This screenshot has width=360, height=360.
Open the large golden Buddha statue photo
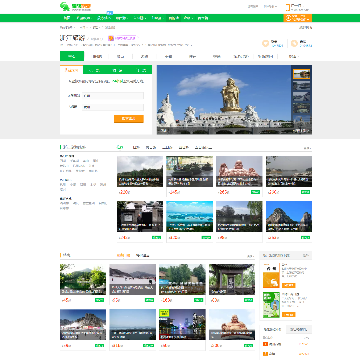224,100
